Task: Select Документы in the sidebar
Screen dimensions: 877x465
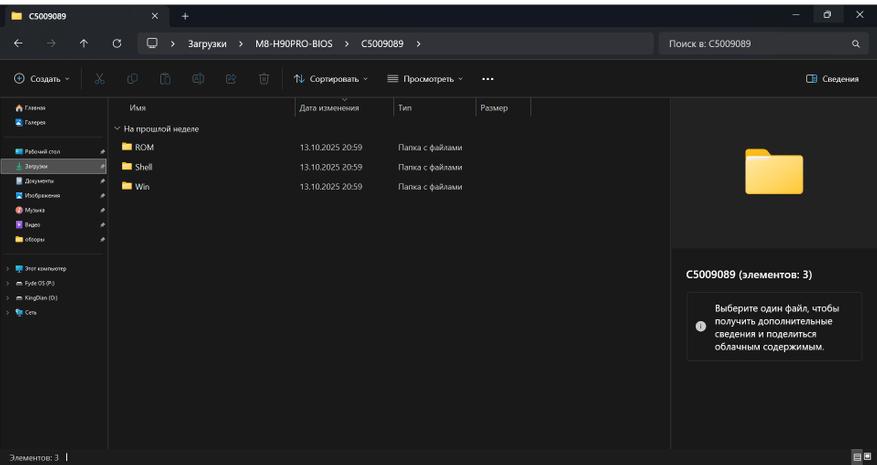Action: coord(40,181)
